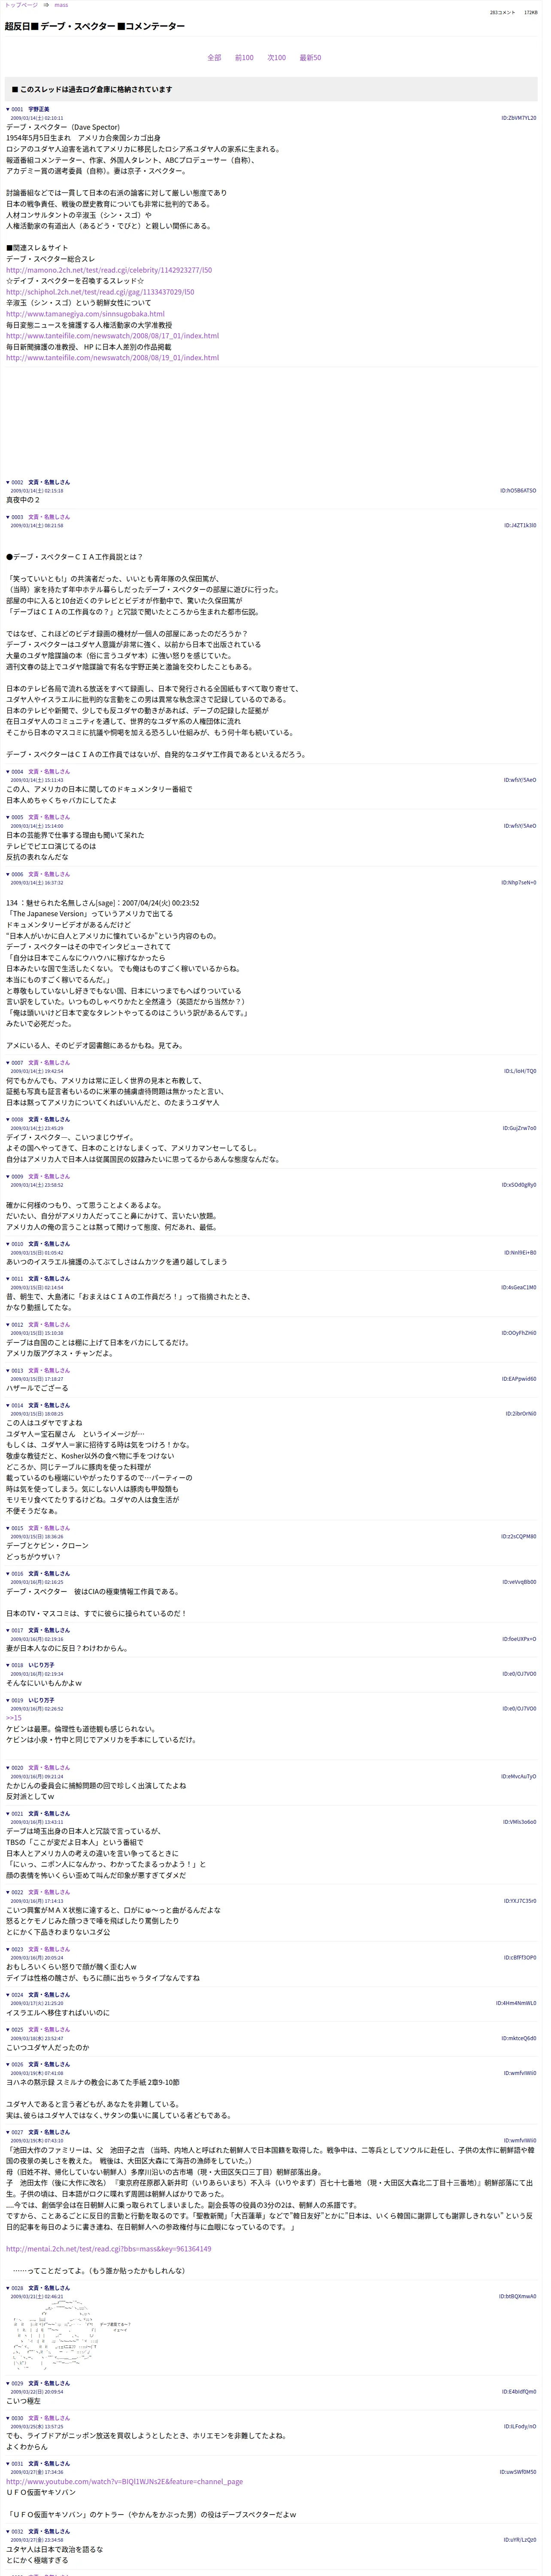The height and width of the screenshot is (2576, 551).
Task: Toggle the triangle beside post 0003
Action: (x=8, y=517)
